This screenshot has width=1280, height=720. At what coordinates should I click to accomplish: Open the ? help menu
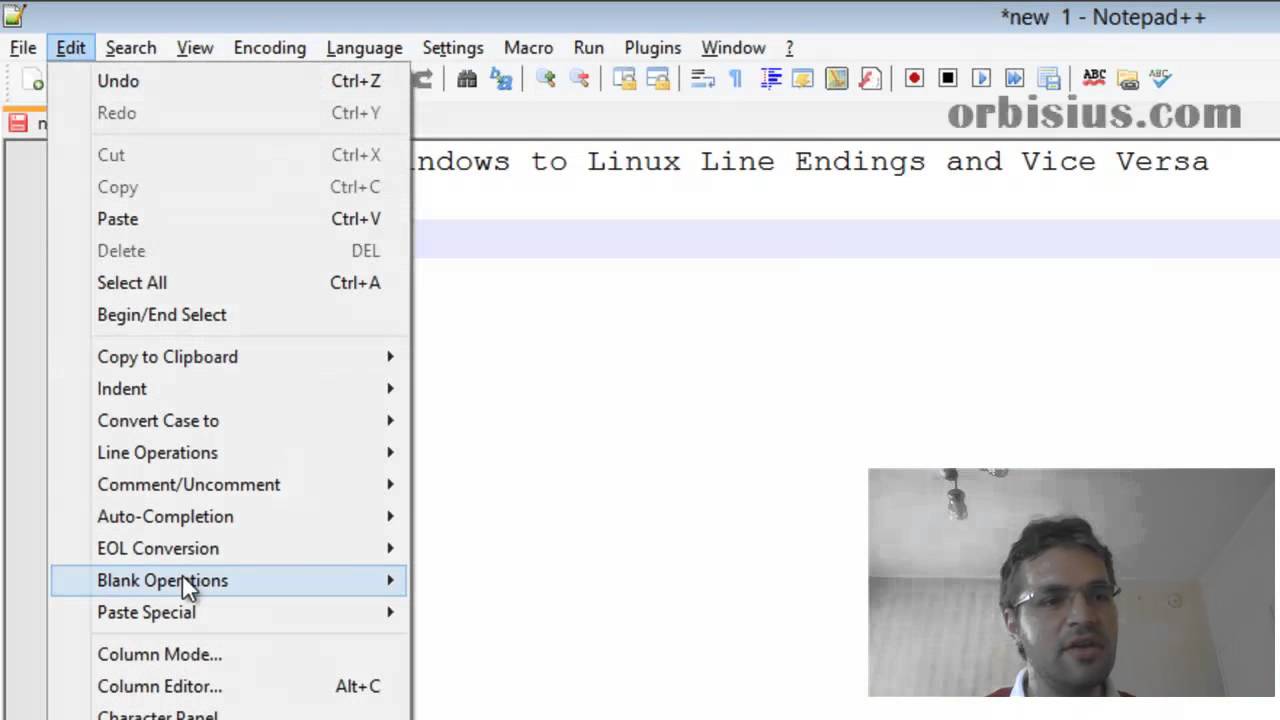789,48
